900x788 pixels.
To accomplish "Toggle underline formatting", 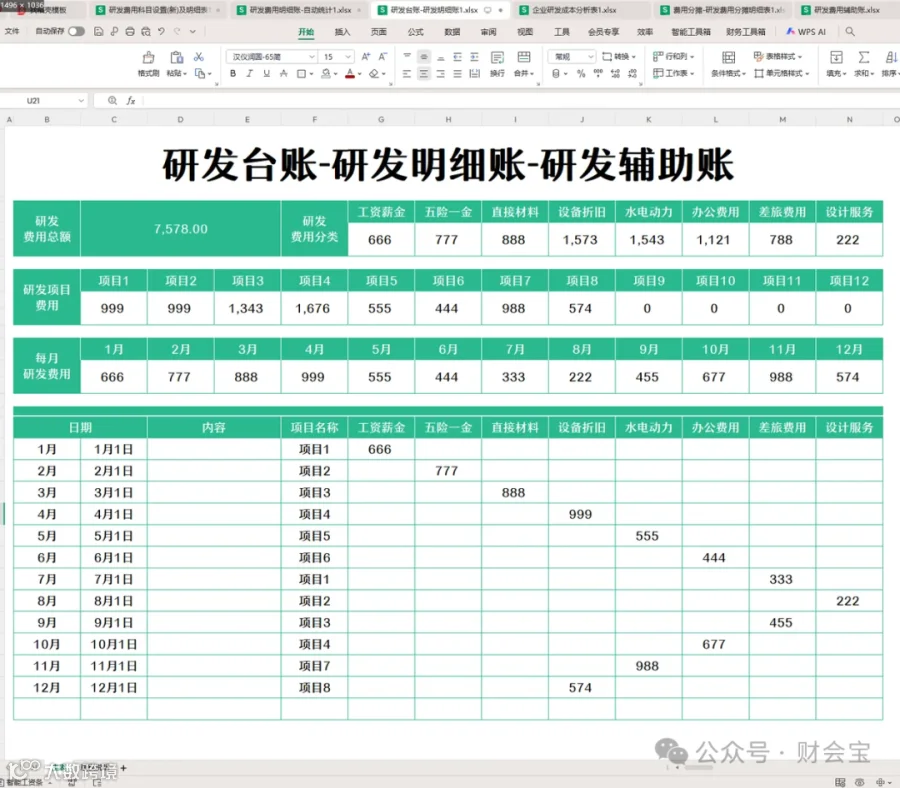I will coord(266,73).
